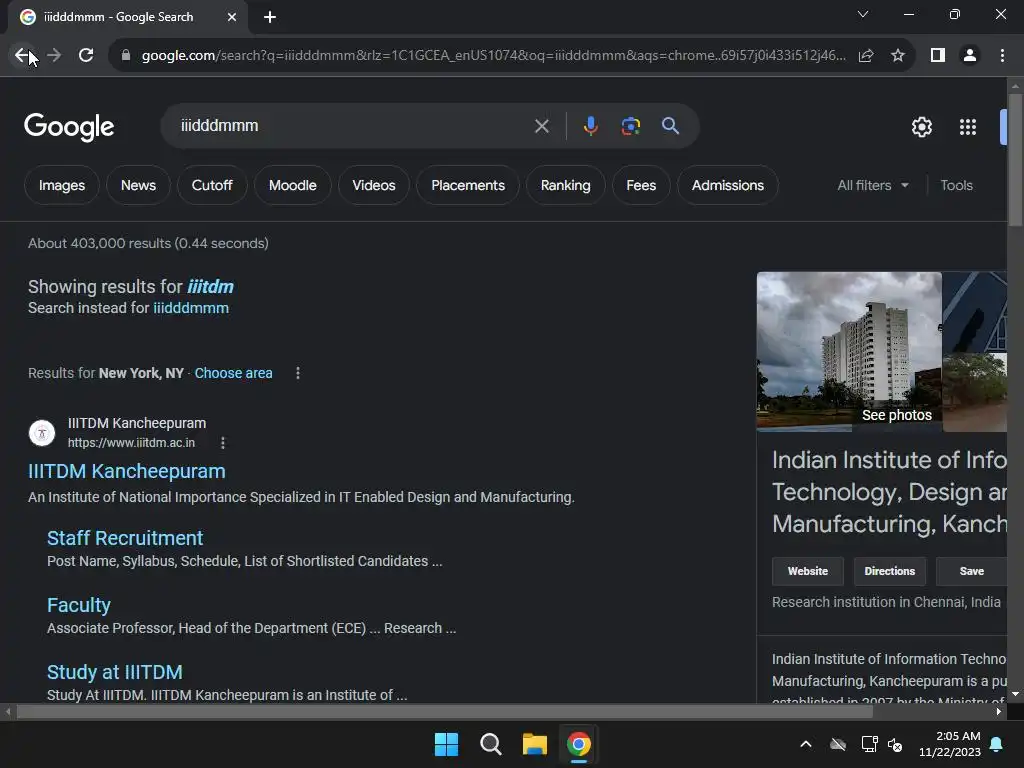The image size is (1024, 768).
Task: Reload the page with the refresh icon
Action: pyautogui.click(x=86, y=56)
